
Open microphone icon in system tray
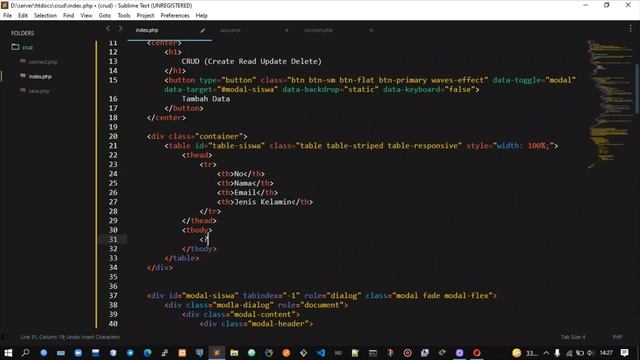pyautogui.click(x=557, y=353)
